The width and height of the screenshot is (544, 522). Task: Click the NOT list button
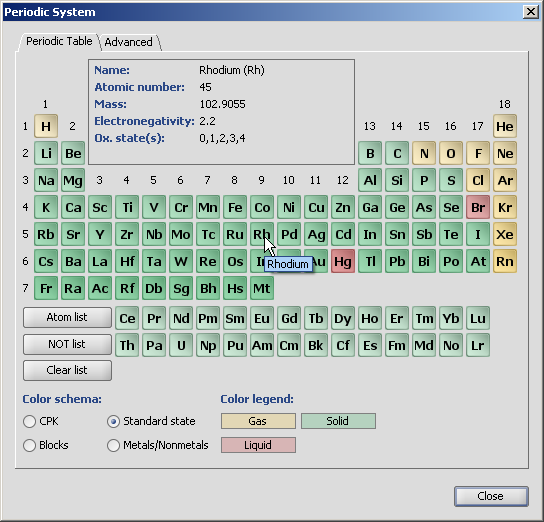67,344
